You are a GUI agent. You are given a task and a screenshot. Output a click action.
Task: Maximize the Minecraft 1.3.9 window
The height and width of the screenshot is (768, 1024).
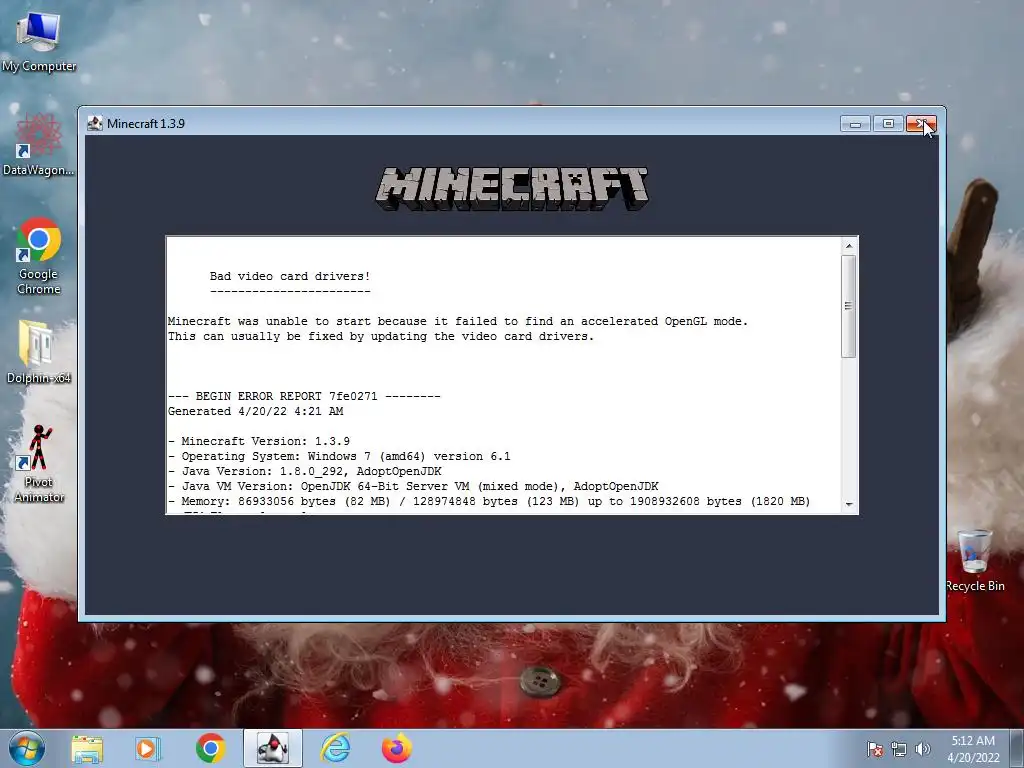tap(888, 123)
